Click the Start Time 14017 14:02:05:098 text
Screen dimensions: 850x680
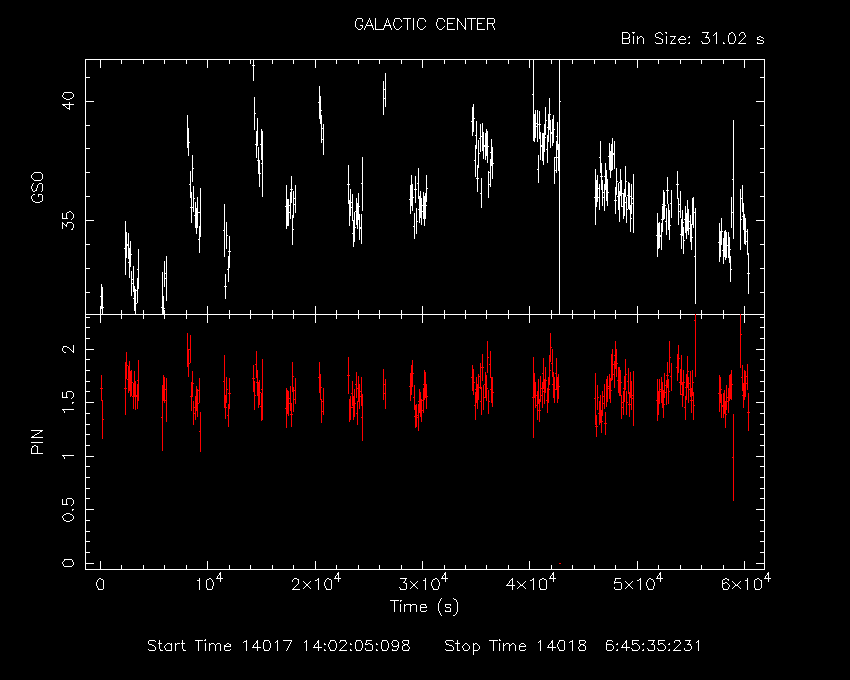click(279, 646)
